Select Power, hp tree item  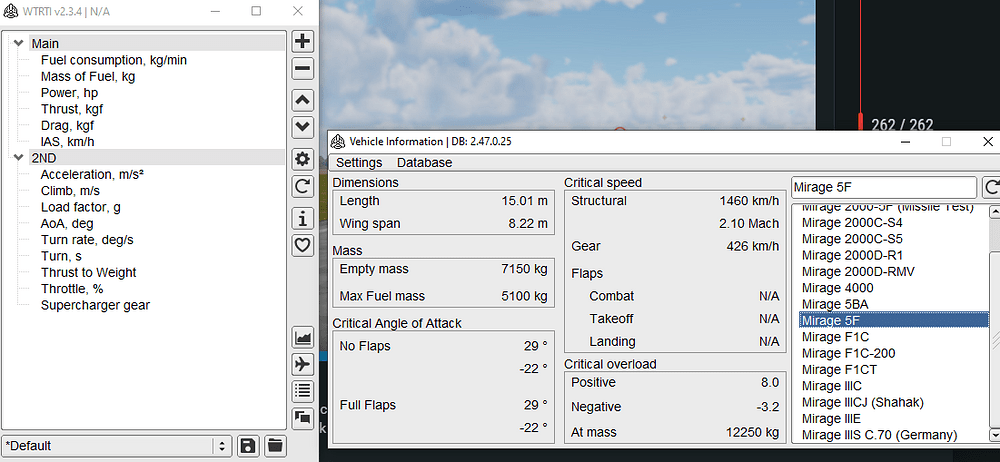point(70,93)
